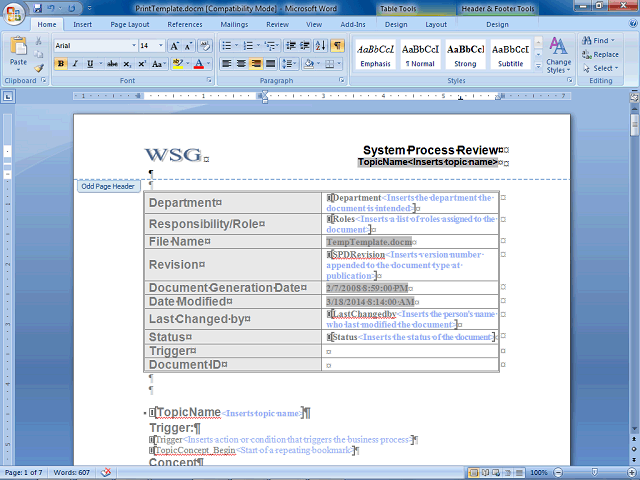This screenshot has height=480, width=640.
Task: Align text left
Action: [x=227, y=64]
